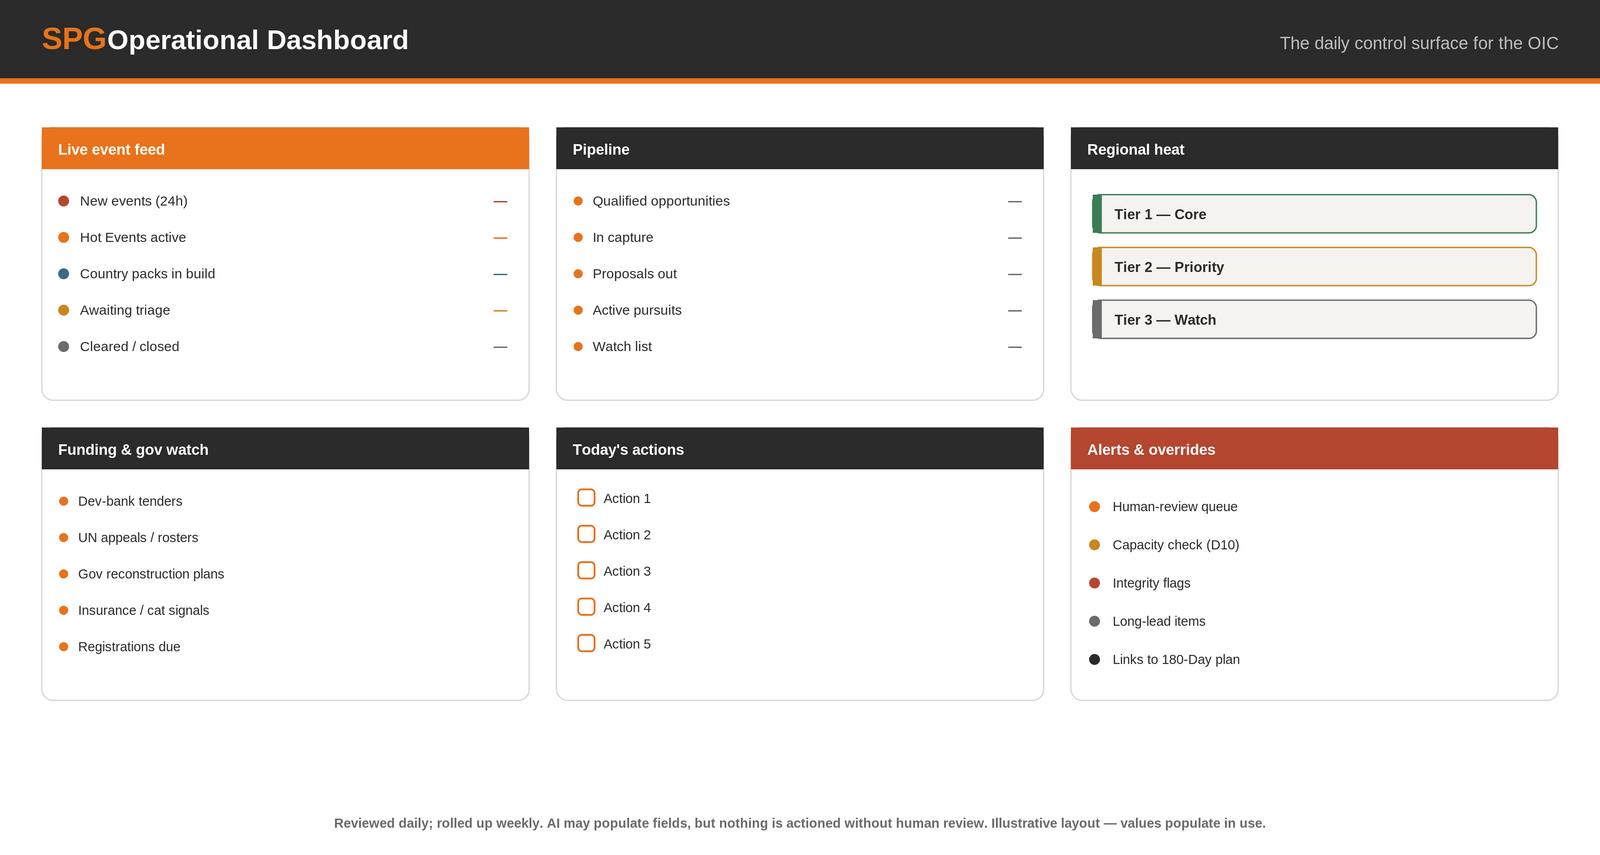This screenshot has height=855, width=1600.
Task: Click the red dot beside New events (24h)
Action: point(64,201)
